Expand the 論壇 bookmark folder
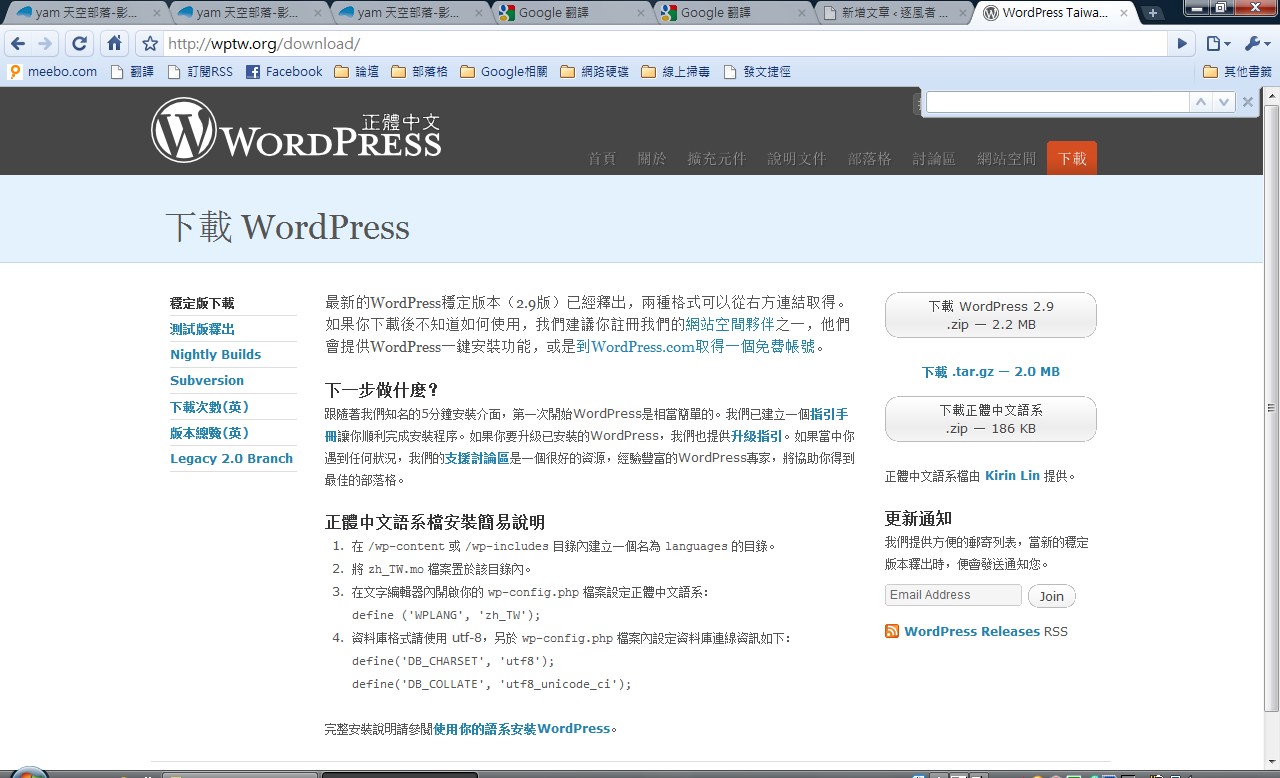The width and height of the screenshot is (1280, 778). [x=356, y=72]
